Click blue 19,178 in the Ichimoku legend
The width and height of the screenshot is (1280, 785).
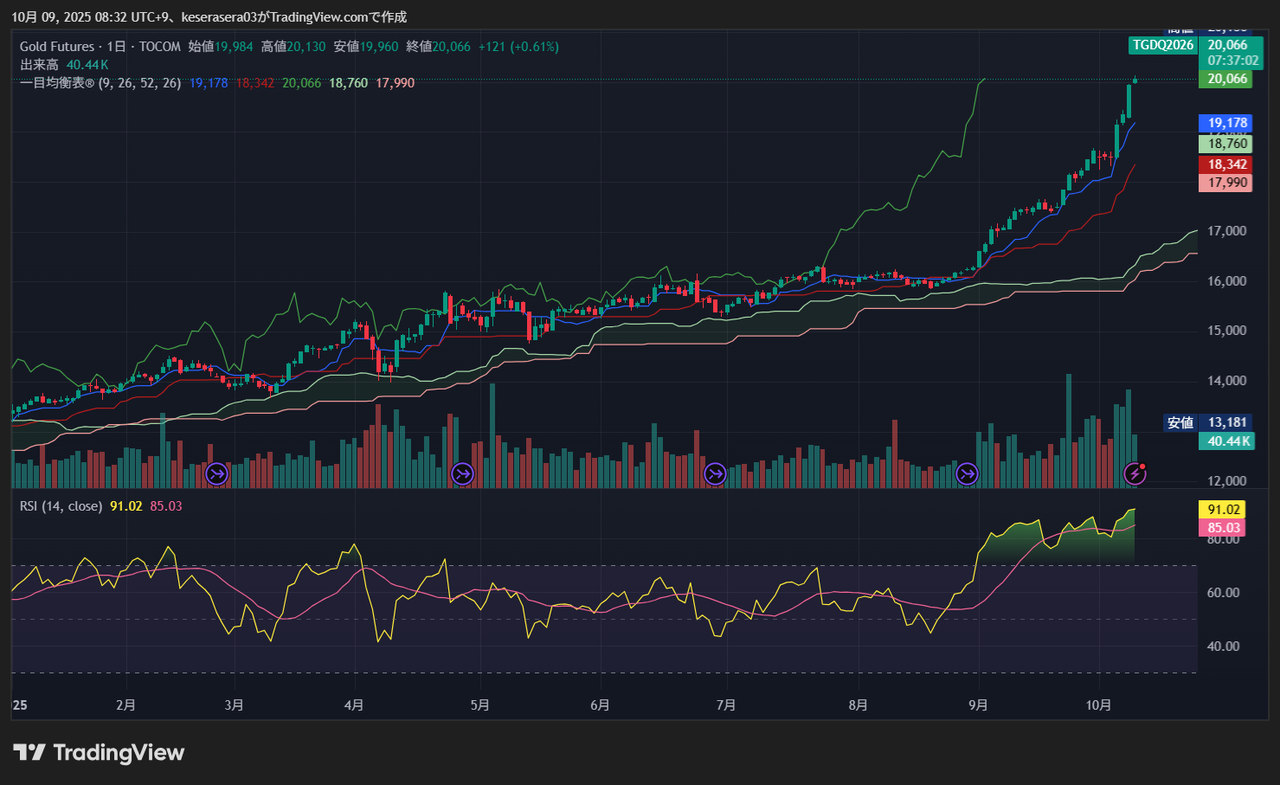208,83
